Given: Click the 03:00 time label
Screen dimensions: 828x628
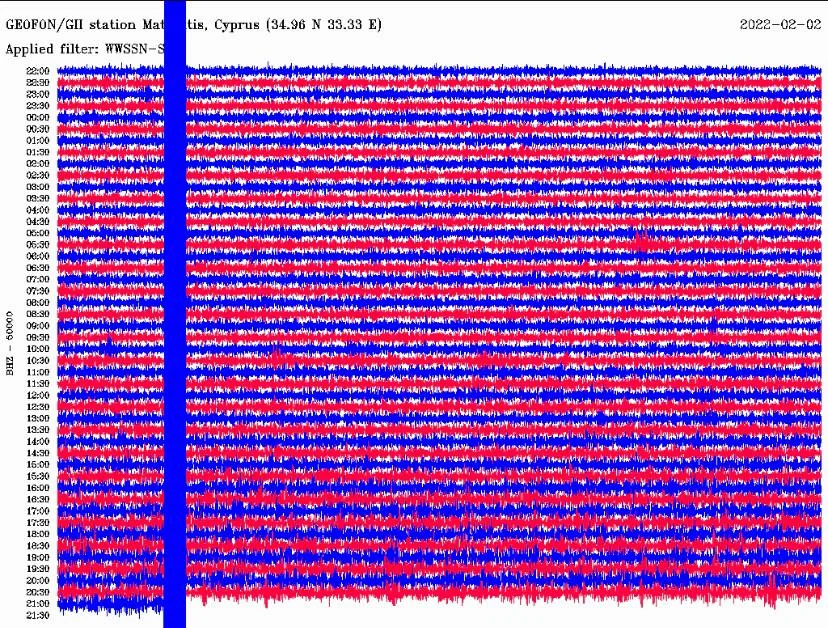Looking at the screenshot, I should [38, 187].
